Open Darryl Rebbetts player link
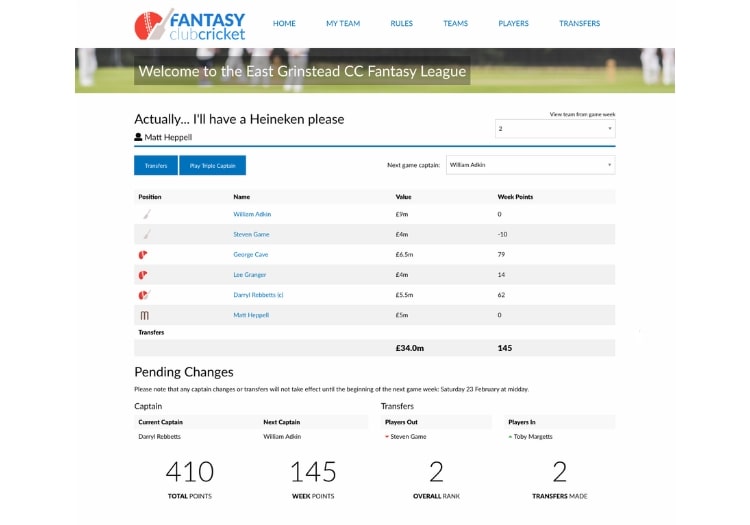750x525 pixels. [x=258, y=295]
